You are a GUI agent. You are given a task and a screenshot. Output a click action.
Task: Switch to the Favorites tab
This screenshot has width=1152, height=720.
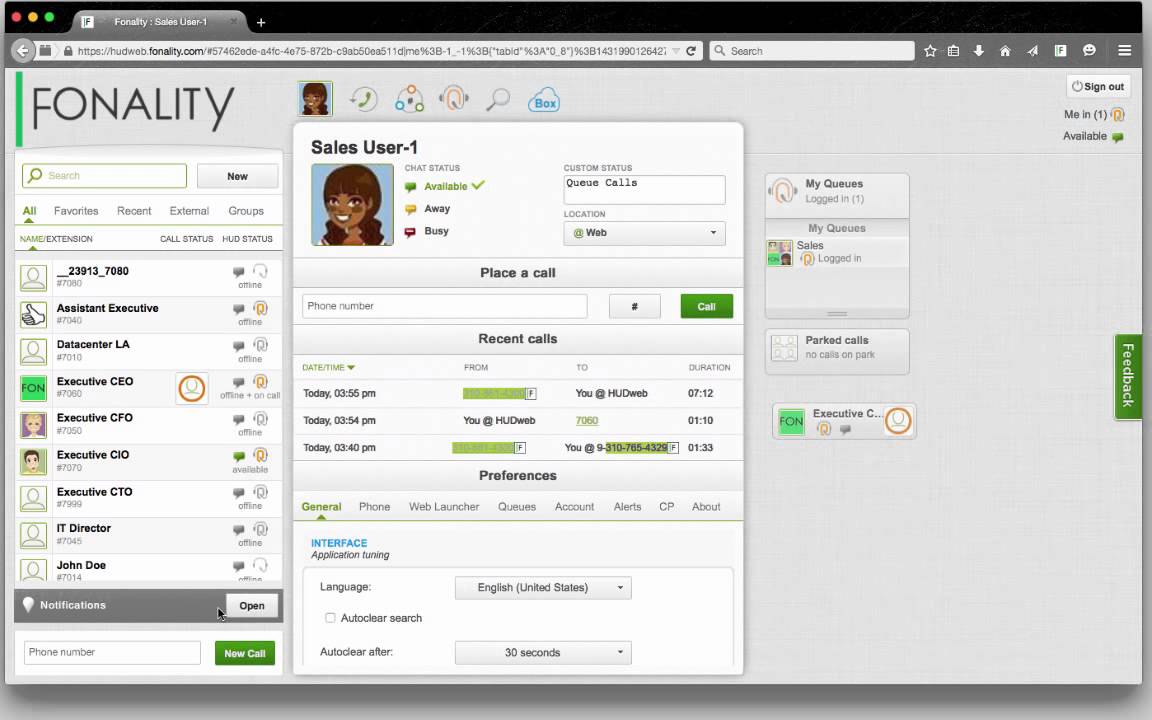tap(76, 211)
